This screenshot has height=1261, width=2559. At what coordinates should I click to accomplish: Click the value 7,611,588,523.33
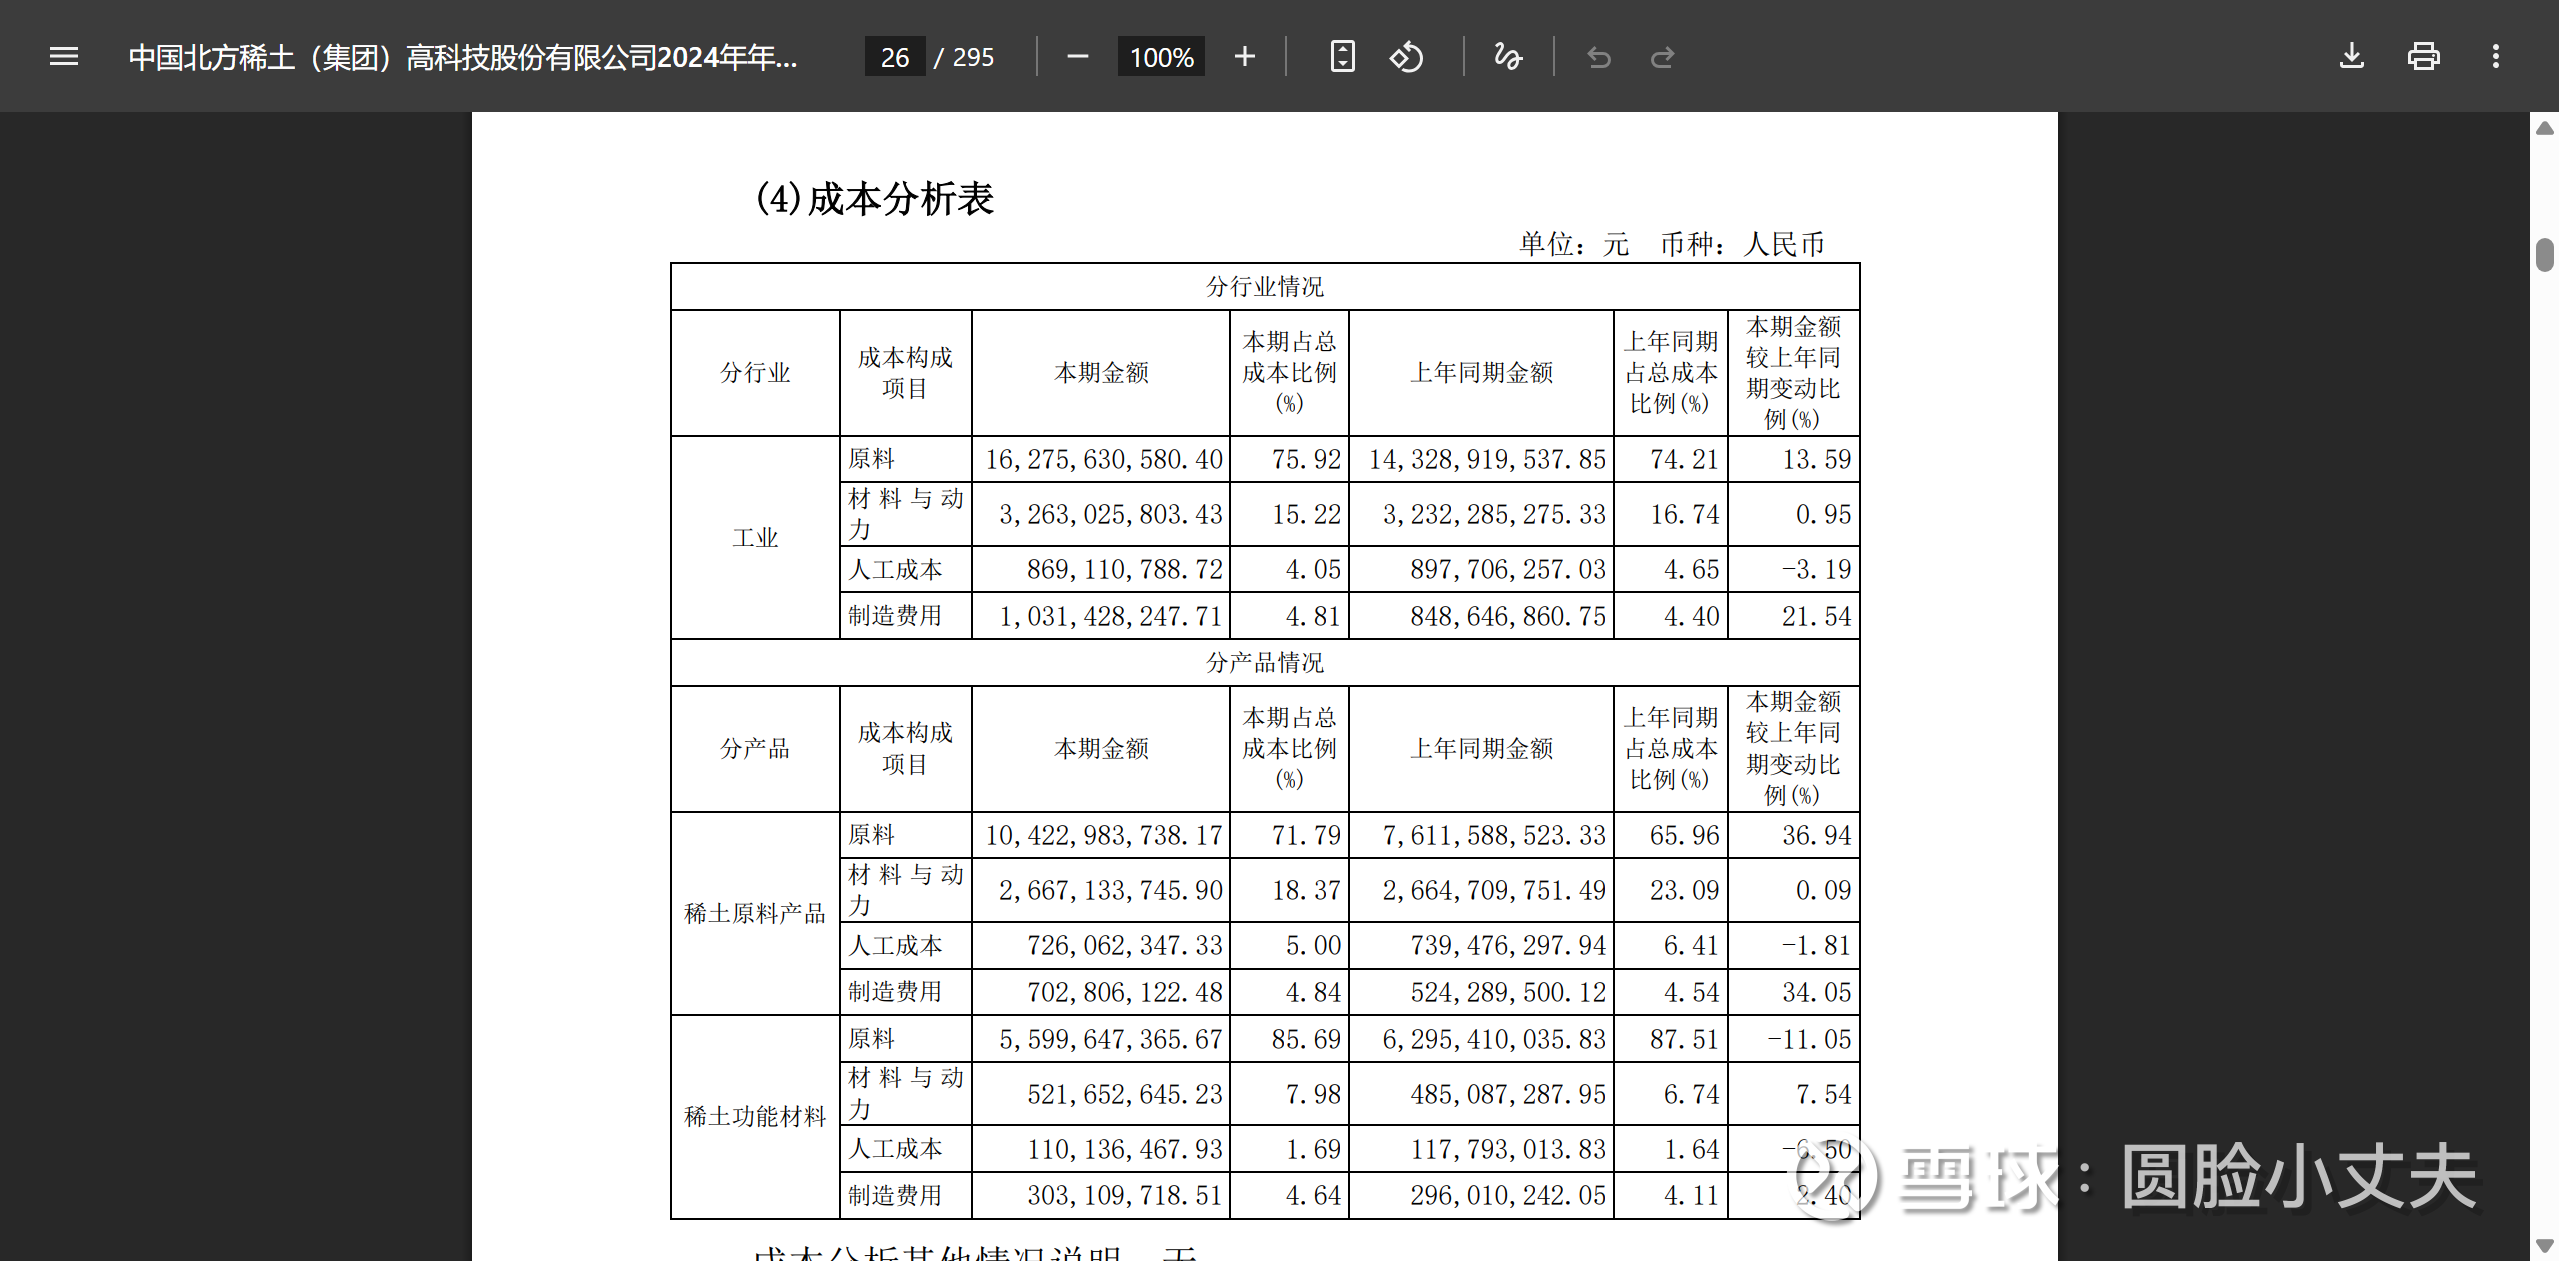(x=1493, y=835)
